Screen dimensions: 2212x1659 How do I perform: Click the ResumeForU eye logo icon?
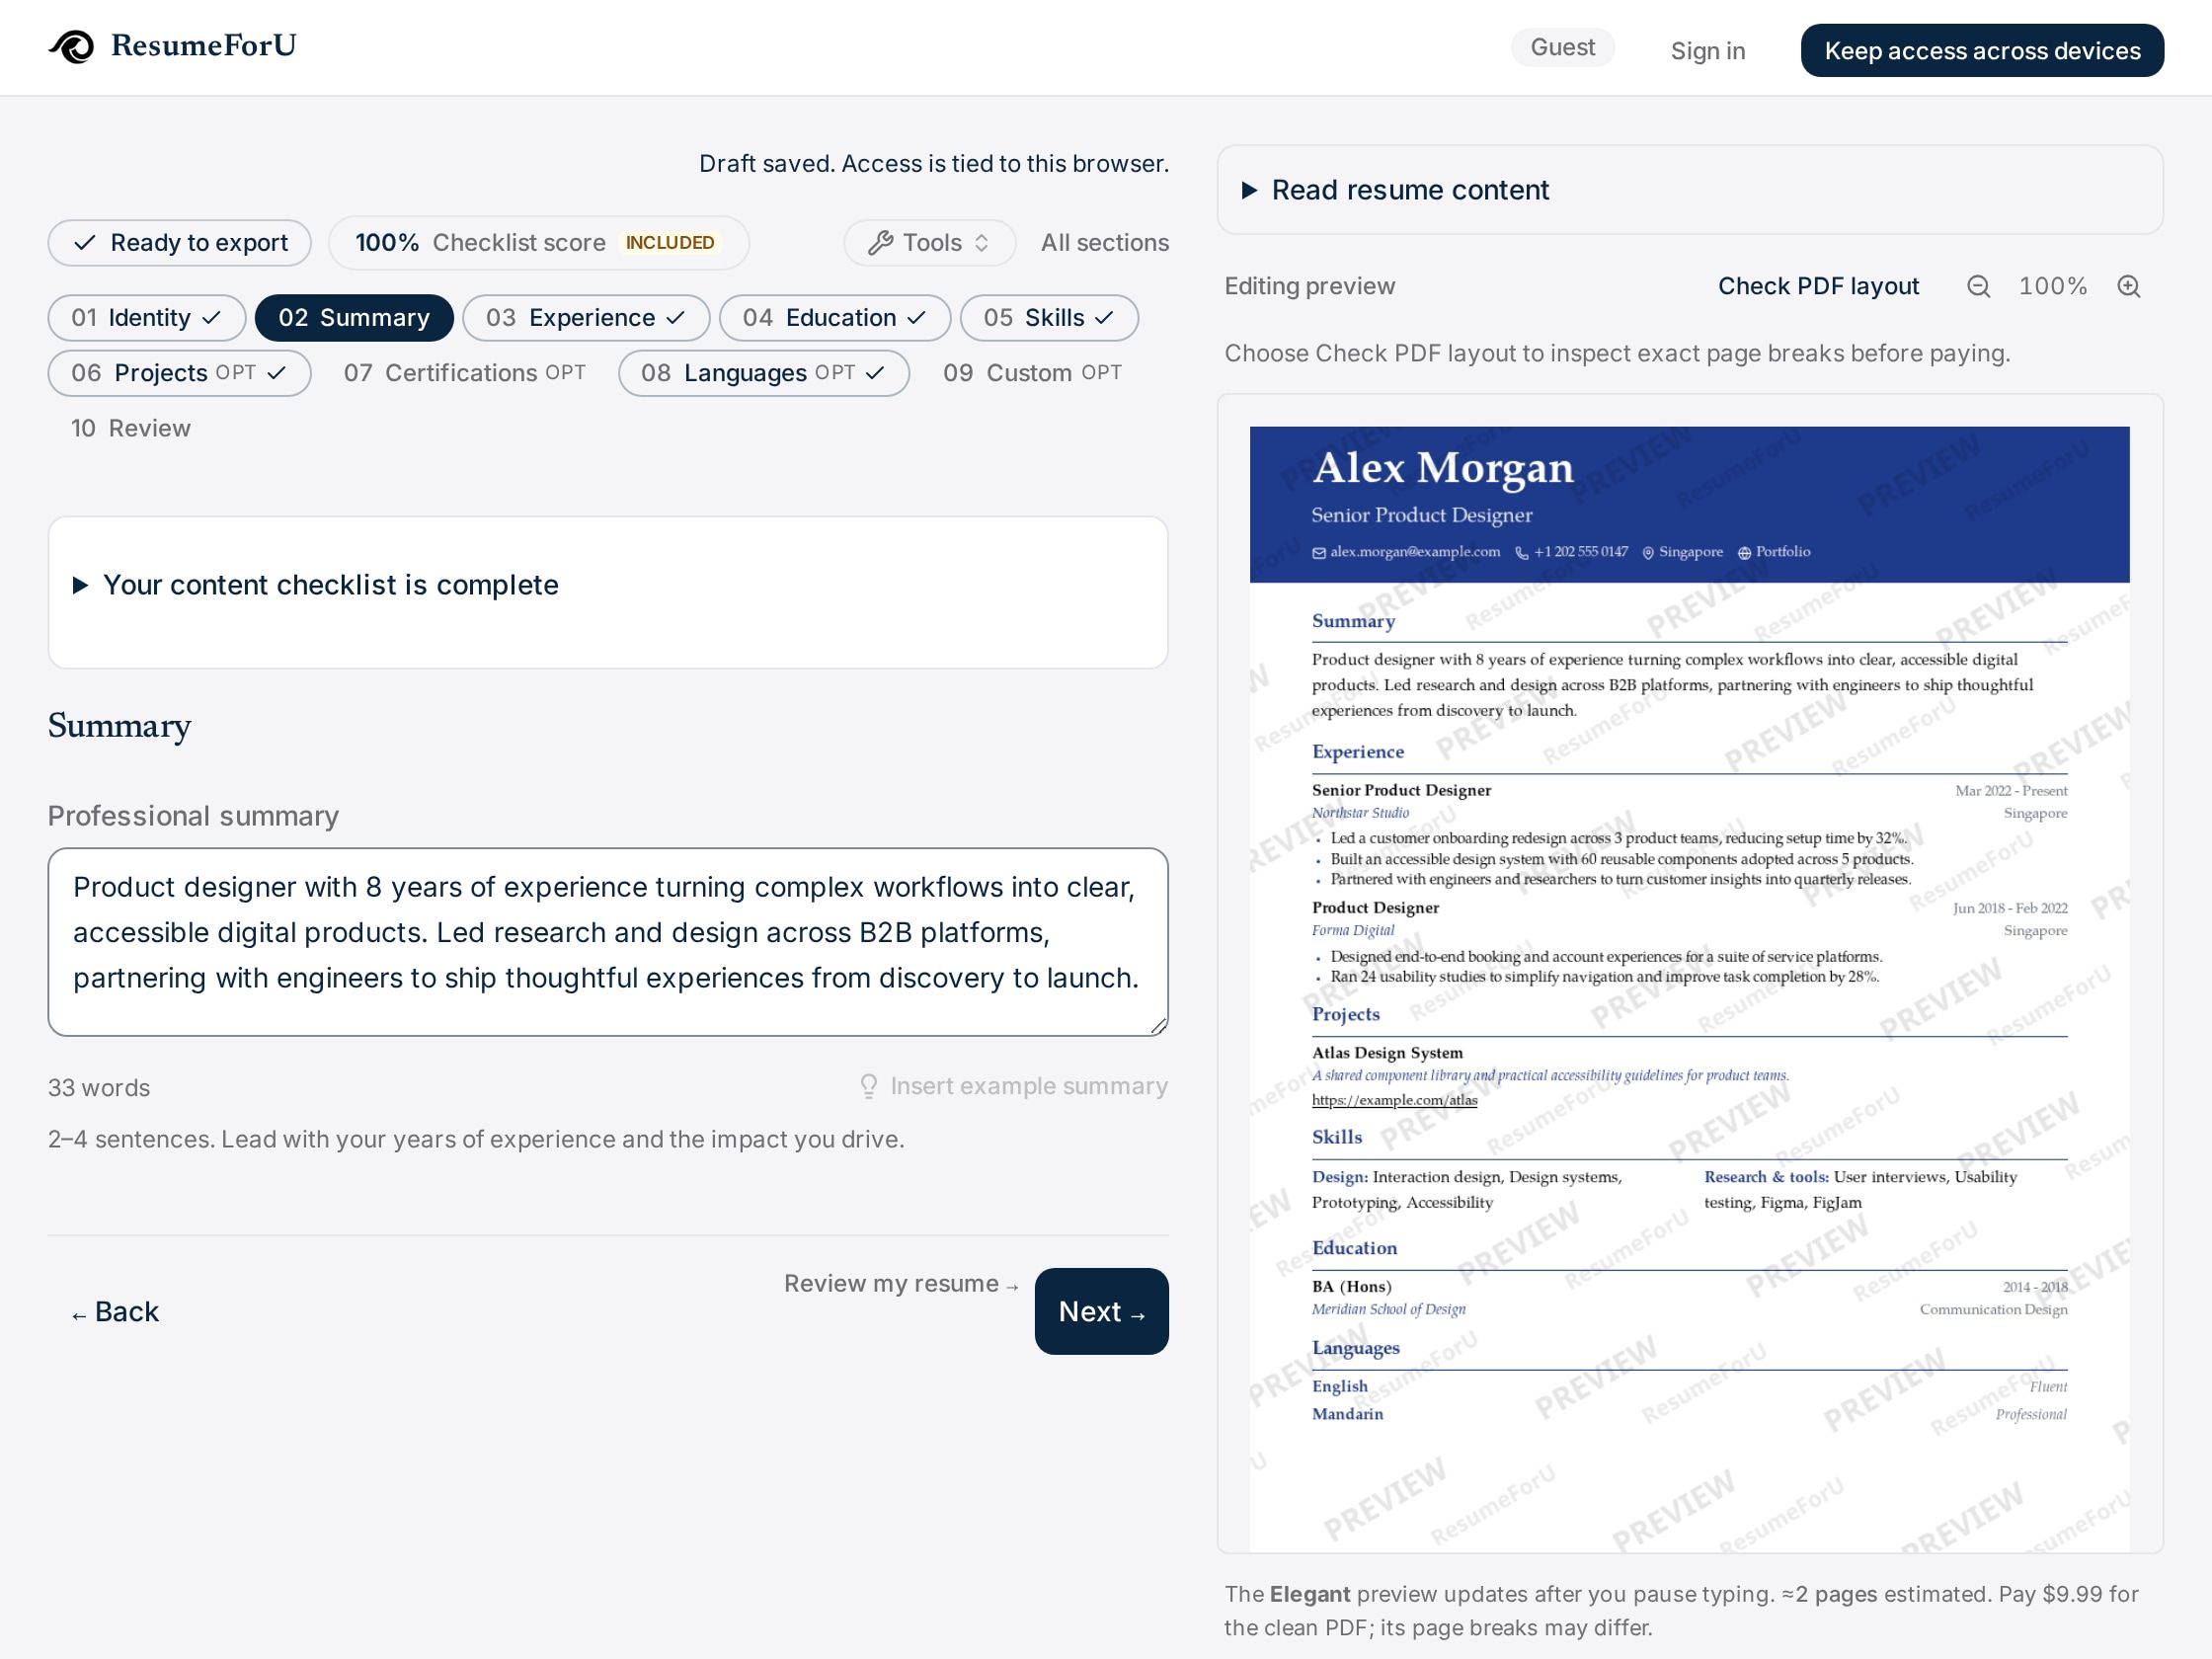[x=71, y=46]
